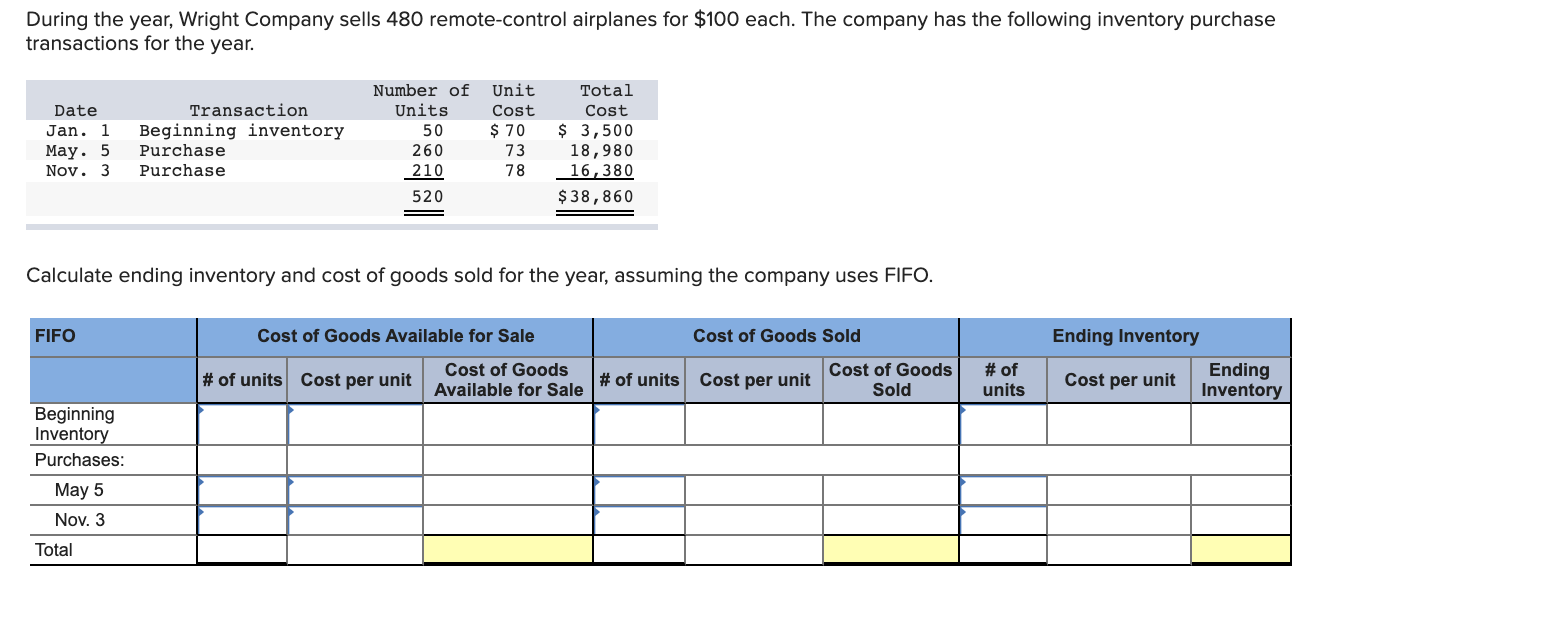Image resolution: width=1546 pixels, height=644 pixels.
Task: Click May 5 units cell under Available for Sale
Action: (x=242, y=490)
